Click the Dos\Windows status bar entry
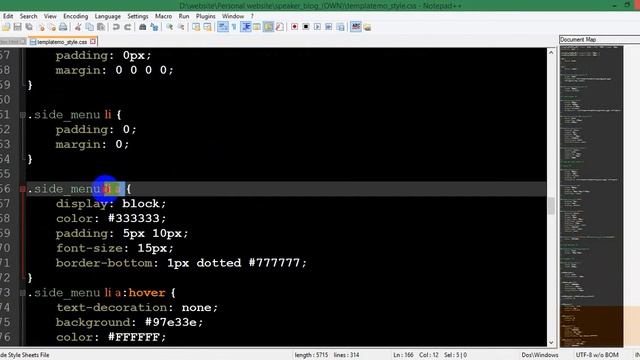Image resolution: width=640 pixels, height=360 pixels. click(540, 355)
